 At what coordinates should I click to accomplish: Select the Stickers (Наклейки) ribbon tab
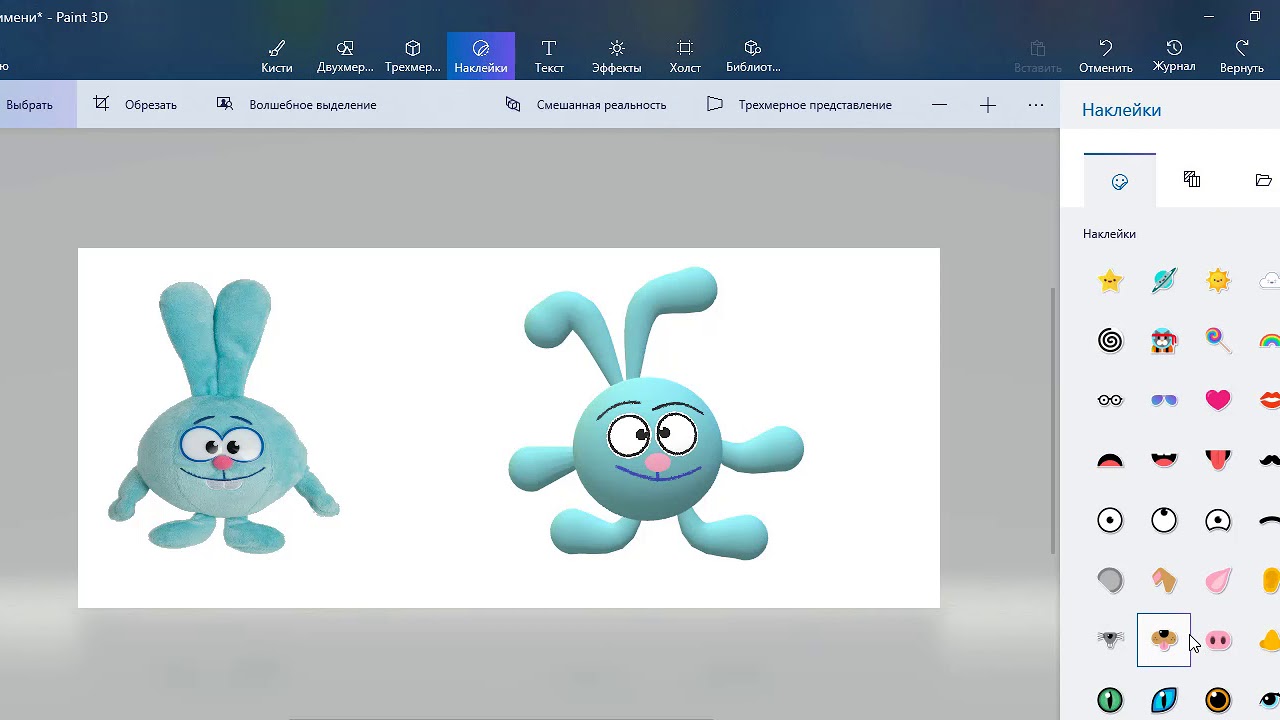point(481,56)
